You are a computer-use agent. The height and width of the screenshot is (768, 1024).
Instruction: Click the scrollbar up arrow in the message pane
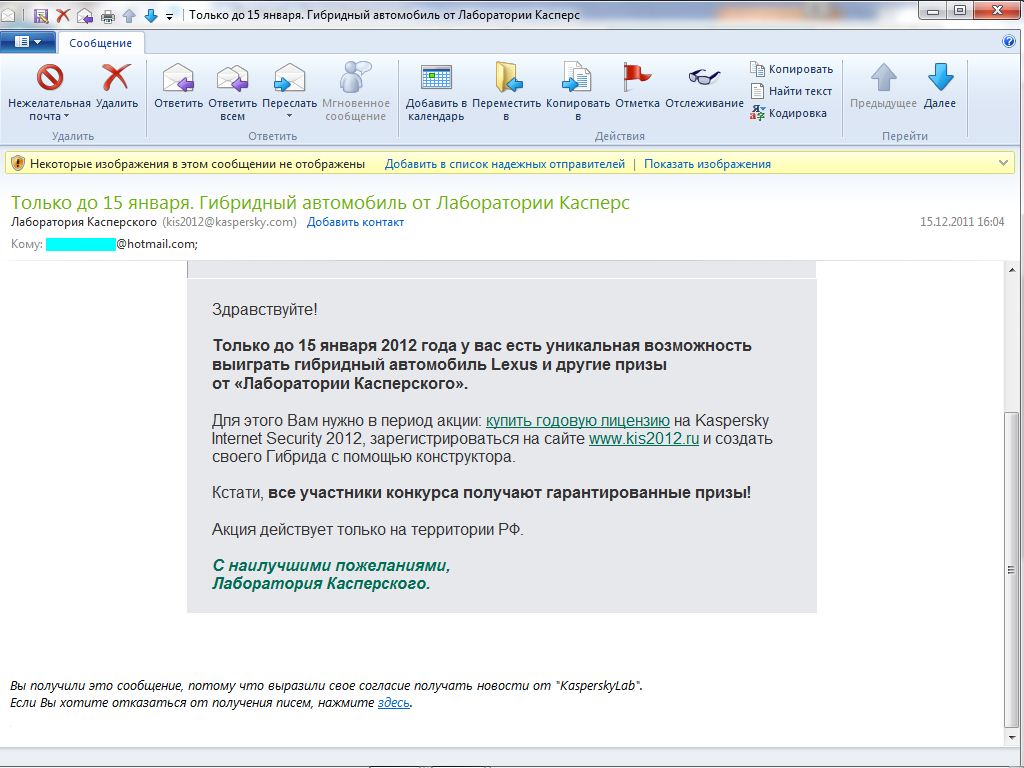point(1011,270)
